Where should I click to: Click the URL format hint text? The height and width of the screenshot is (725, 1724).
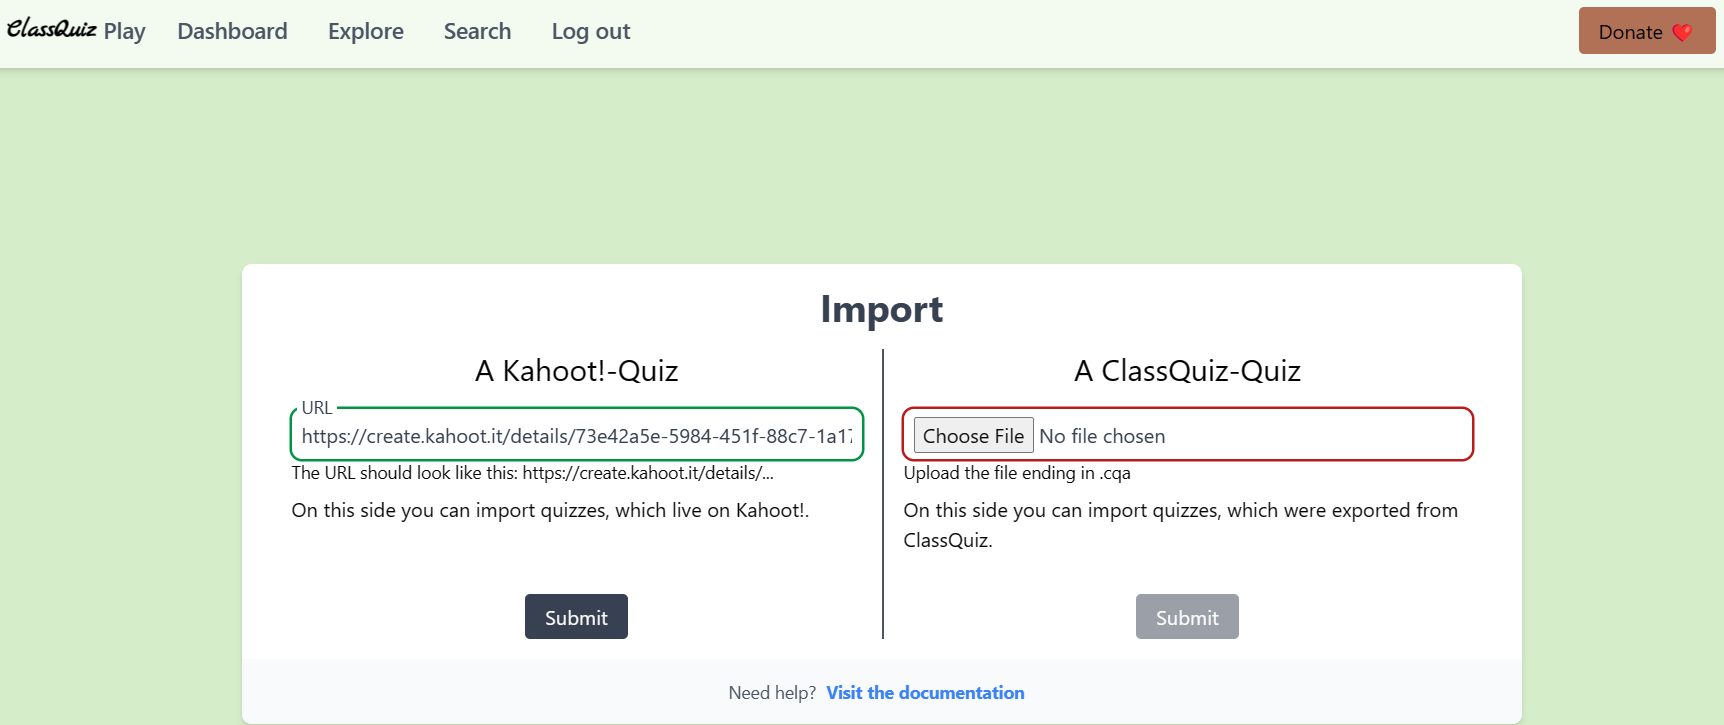tap(532, 473)
